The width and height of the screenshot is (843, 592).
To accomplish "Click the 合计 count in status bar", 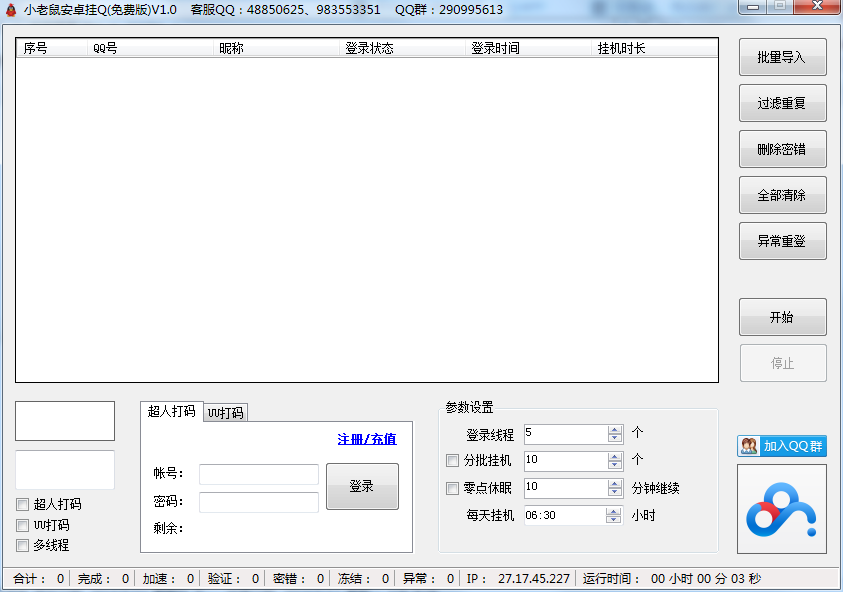I will (38, 579).
